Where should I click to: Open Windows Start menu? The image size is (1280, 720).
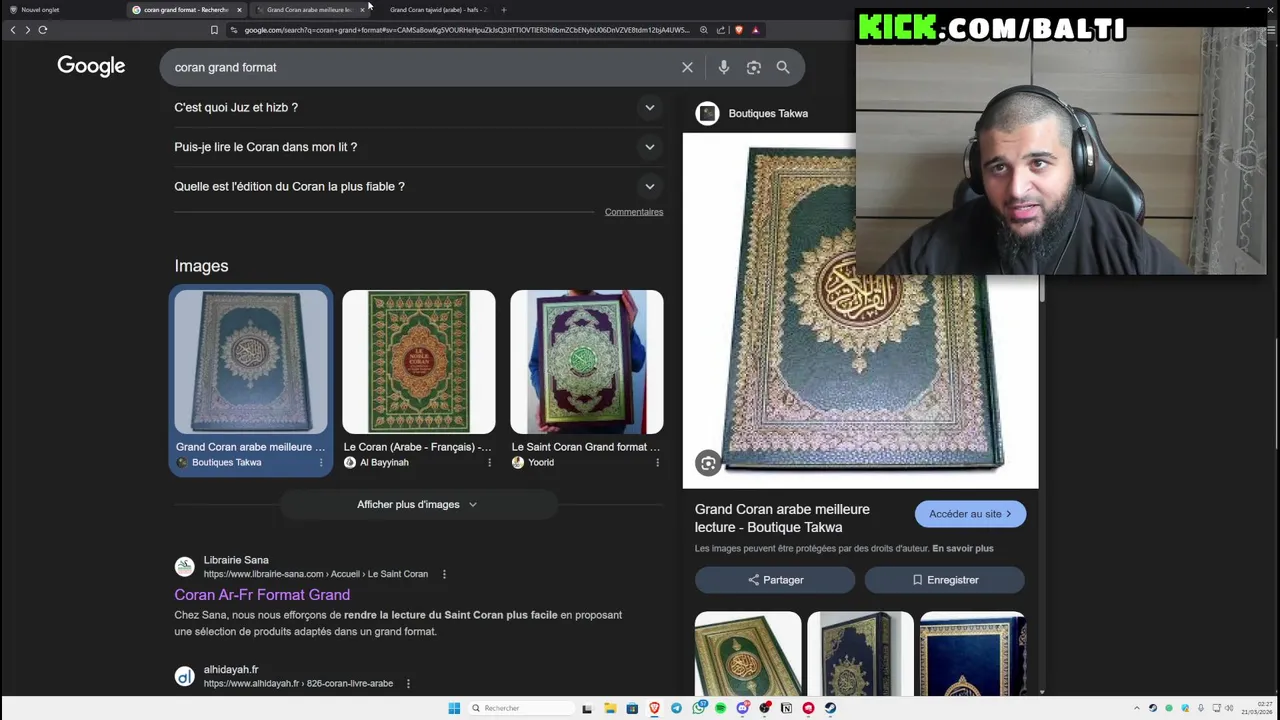point(454,708)
